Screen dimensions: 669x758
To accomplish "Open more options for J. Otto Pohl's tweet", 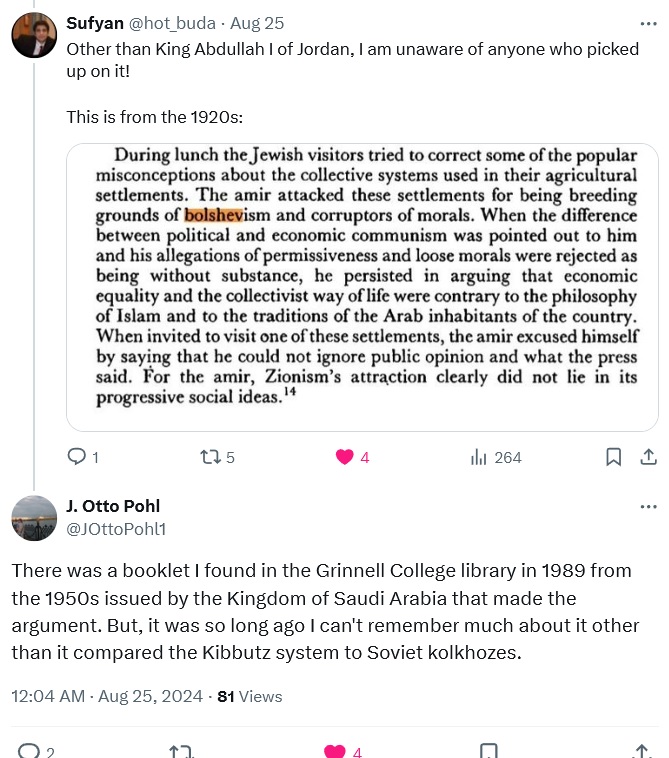I will click(x=648, y=507).
